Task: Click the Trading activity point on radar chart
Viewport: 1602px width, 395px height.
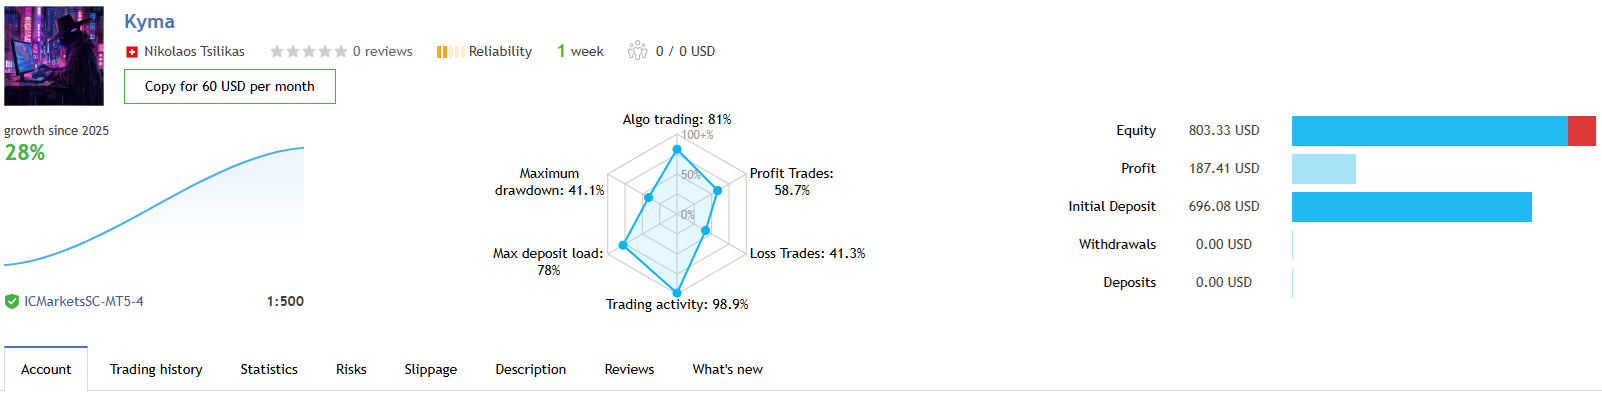Action: (x=677, y=293)
